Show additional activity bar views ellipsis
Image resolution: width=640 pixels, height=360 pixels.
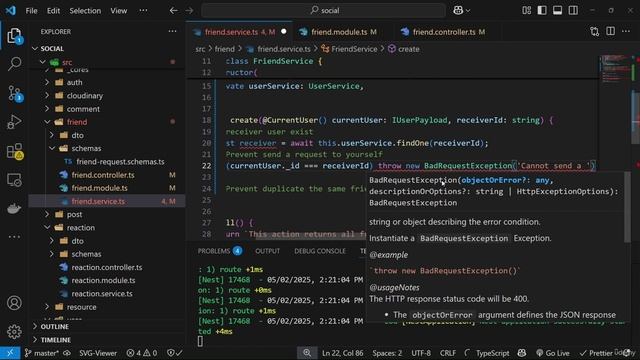14,237
